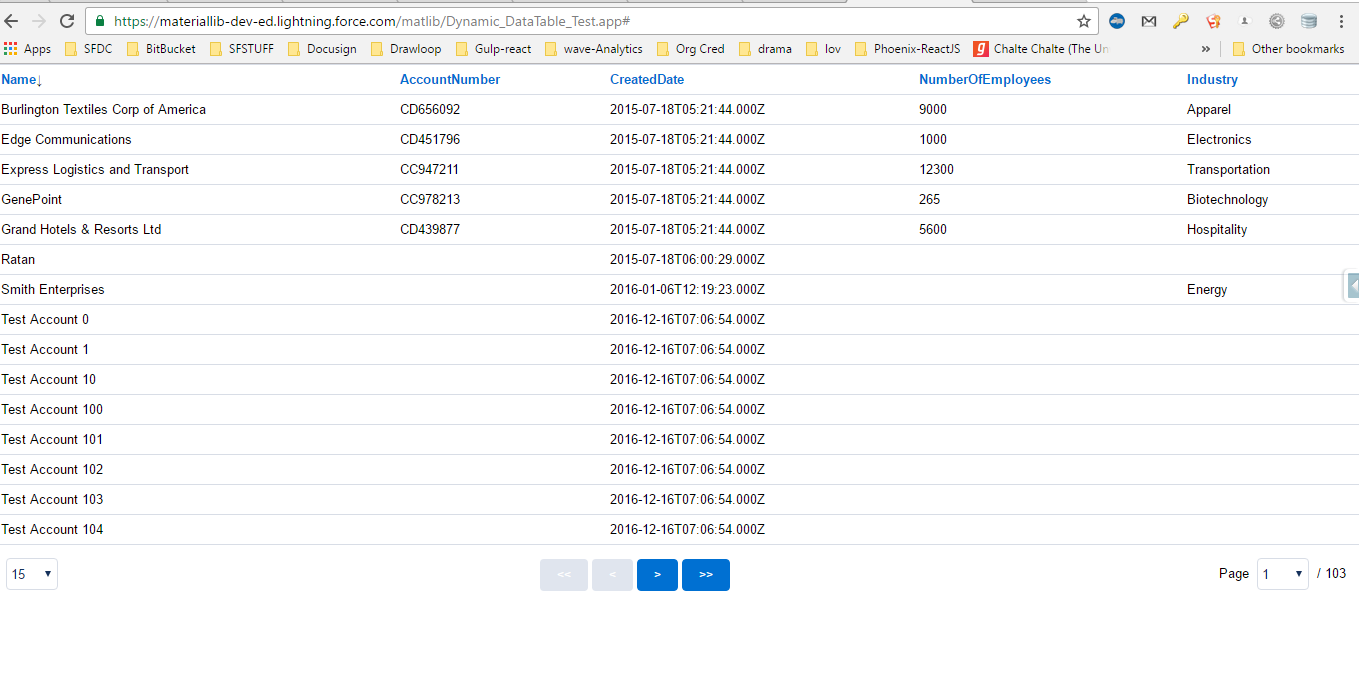
Task: Open the SFDC bookmark folder
Action: click(x=88, y=49)
